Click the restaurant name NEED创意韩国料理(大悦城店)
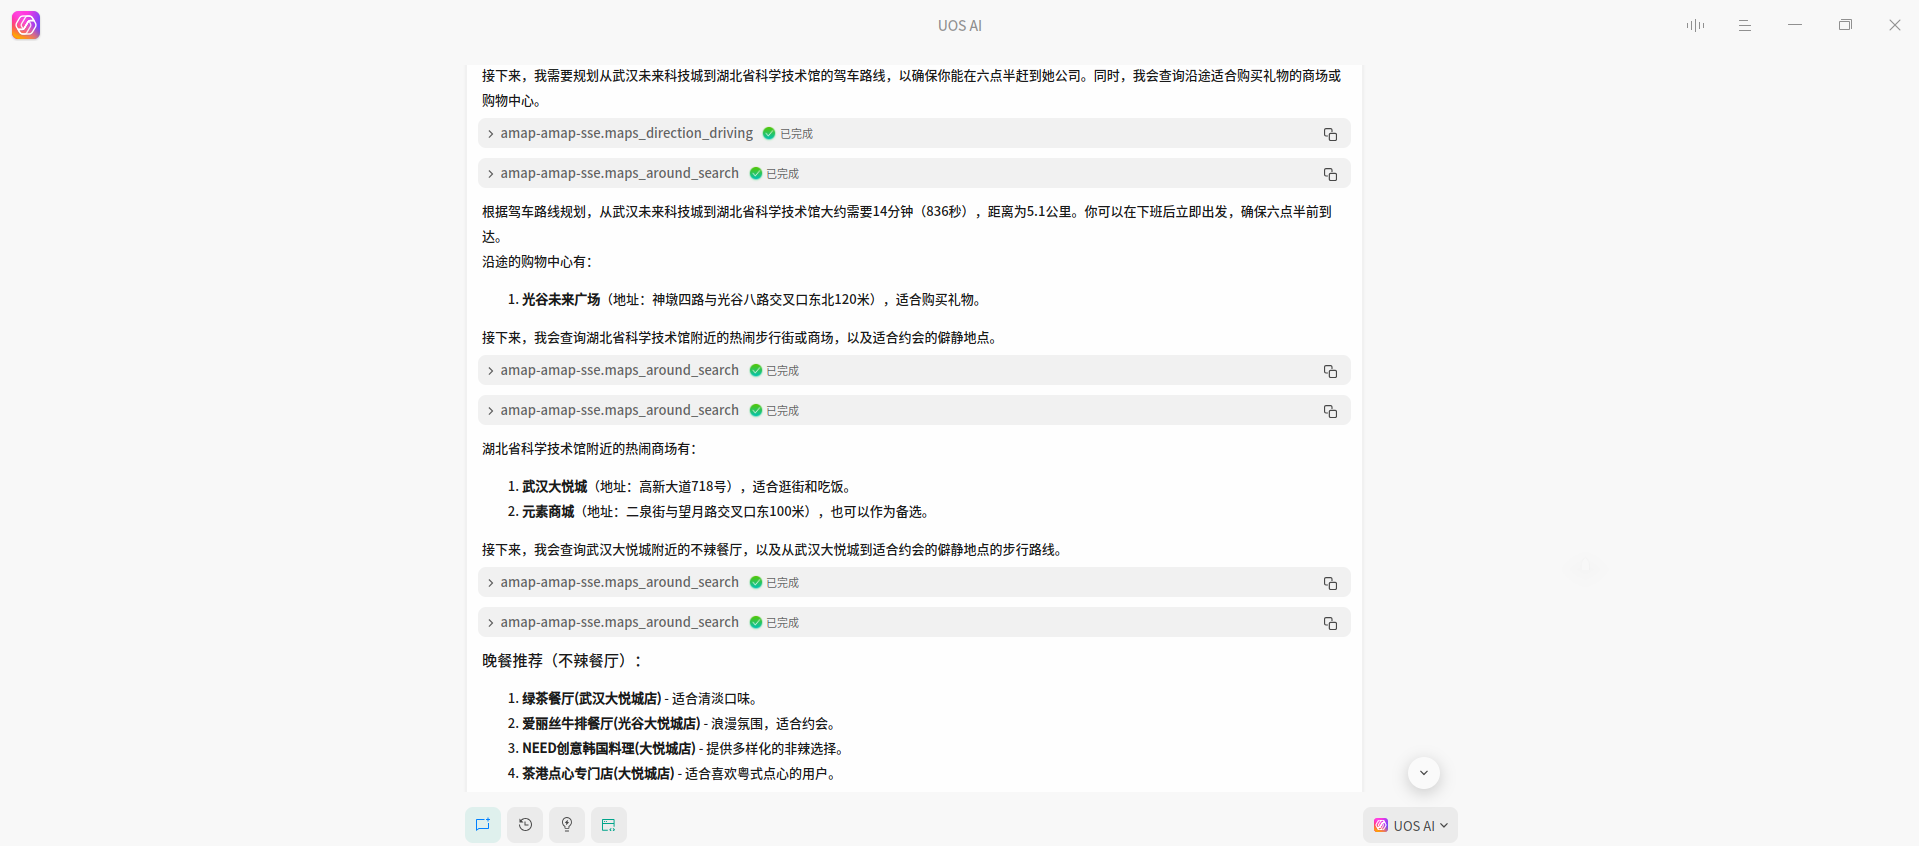 click(x=608, y=749)
